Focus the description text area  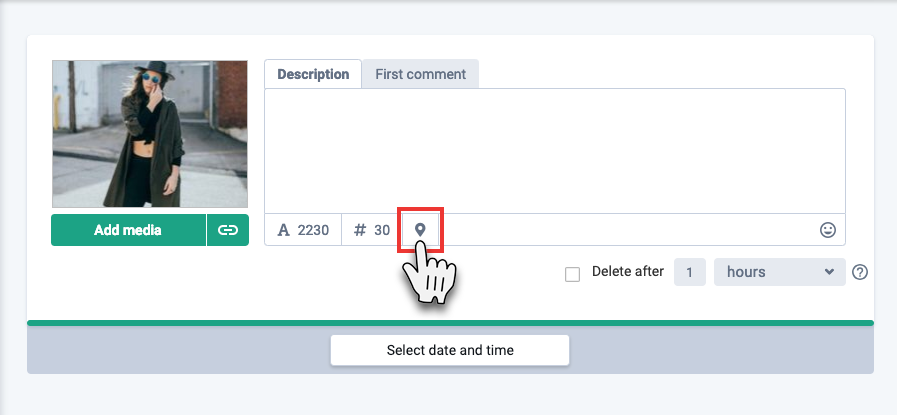pyautogui.click(x=555, y=151)
